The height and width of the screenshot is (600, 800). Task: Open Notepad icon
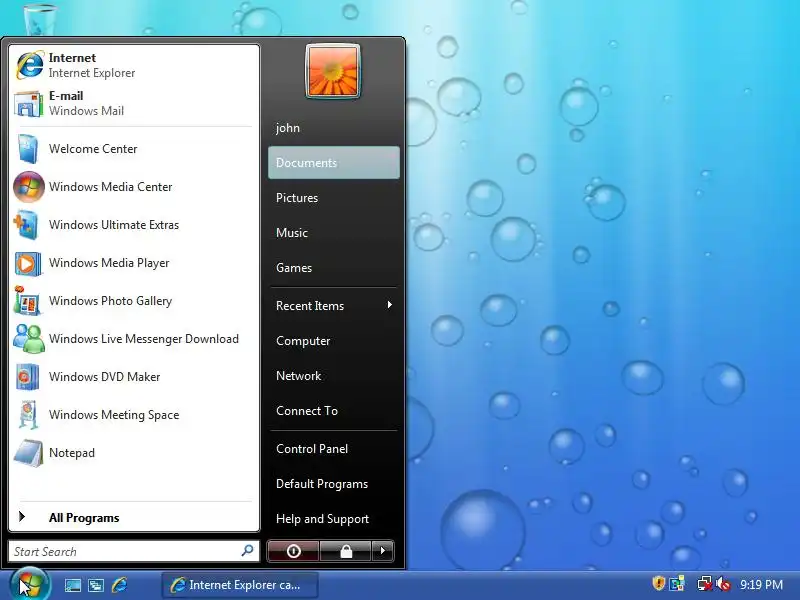pos(29,453)
